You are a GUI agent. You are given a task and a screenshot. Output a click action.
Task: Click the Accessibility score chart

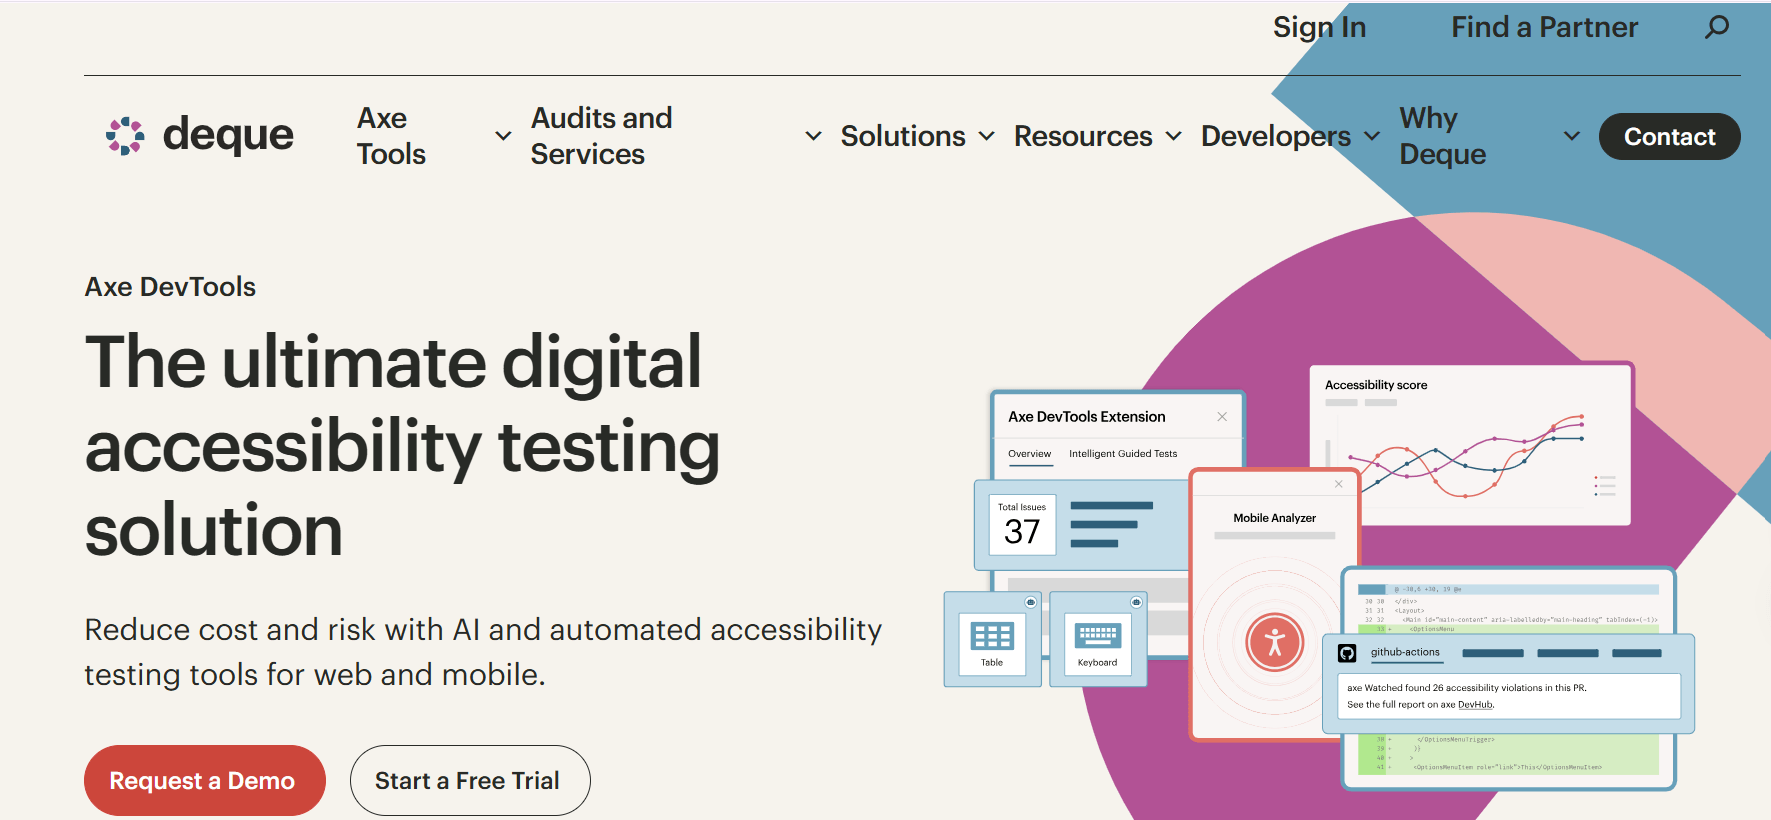click(1471, 445)
